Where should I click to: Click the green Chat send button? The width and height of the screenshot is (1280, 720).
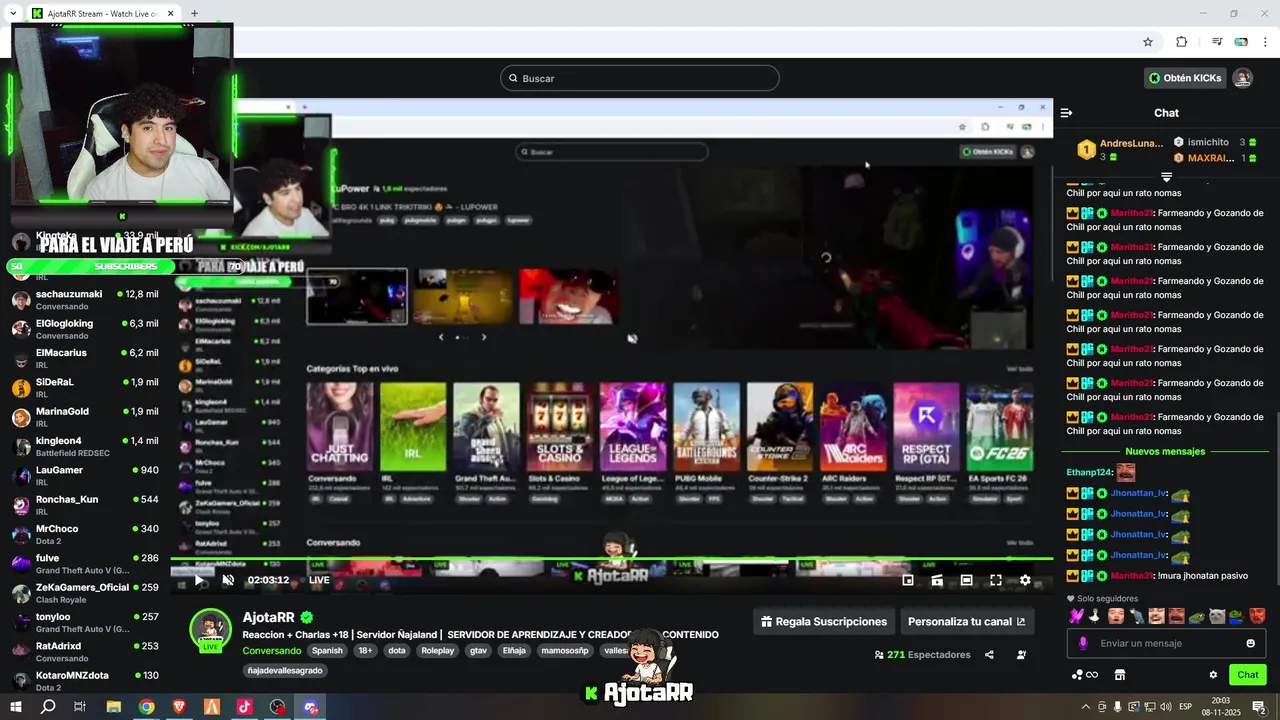[1248, 675]
